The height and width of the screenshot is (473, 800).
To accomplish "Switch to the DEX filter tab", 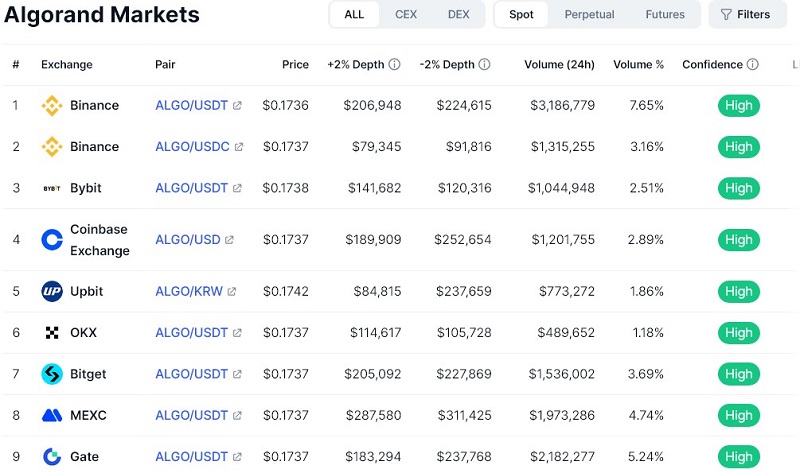I will click(x=458, y=14).
